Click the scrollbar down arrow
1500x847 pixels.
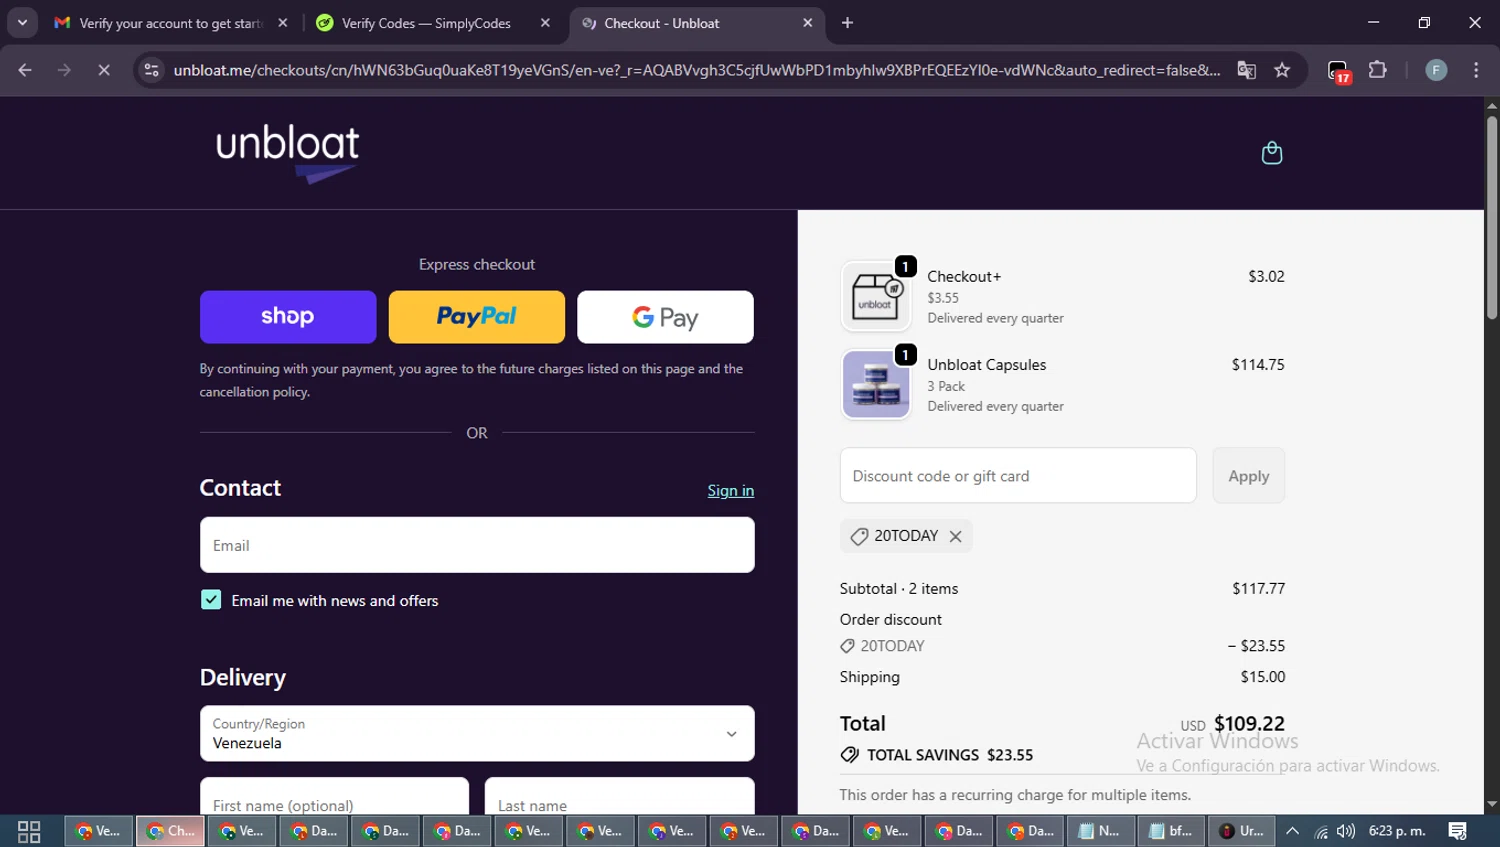pyautogui.click(x=1491, y=804)
